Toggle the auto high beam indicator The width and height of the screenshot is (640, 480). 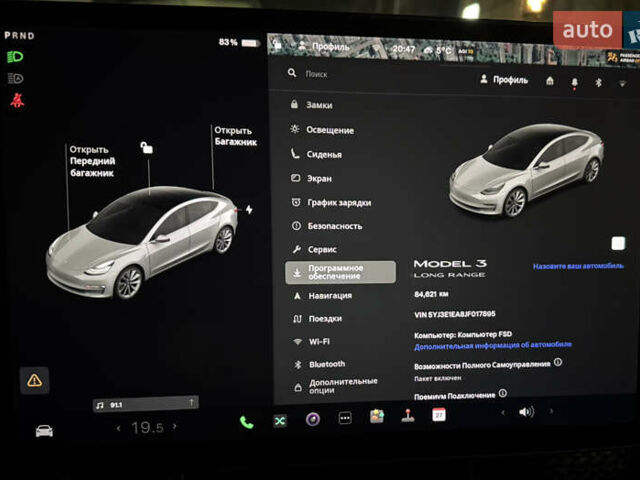click(15, 78)
